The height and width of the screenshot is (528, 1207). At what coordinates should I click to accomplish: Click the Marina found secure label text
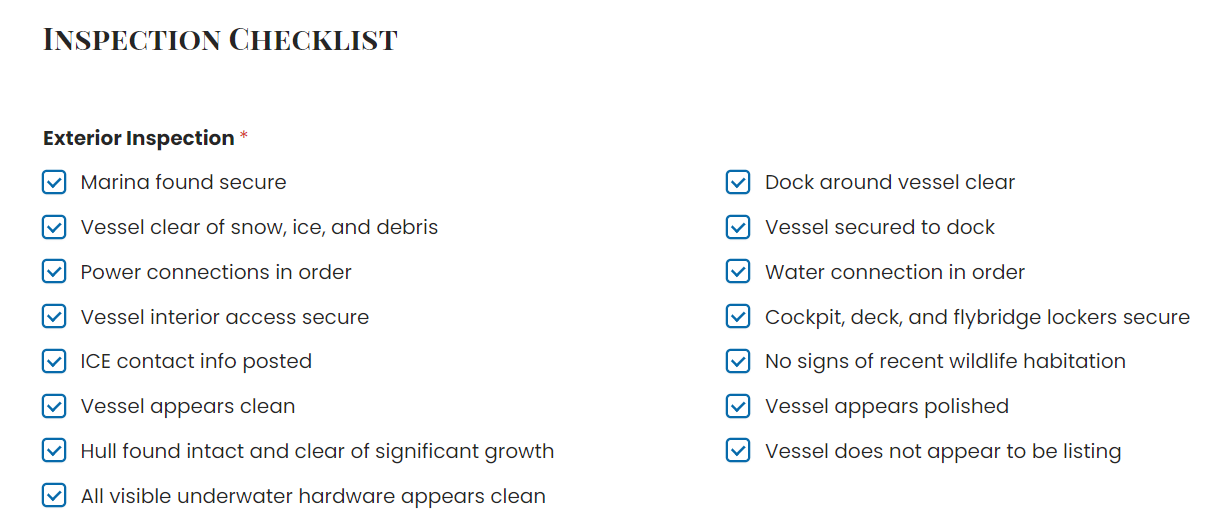(183, 183)
